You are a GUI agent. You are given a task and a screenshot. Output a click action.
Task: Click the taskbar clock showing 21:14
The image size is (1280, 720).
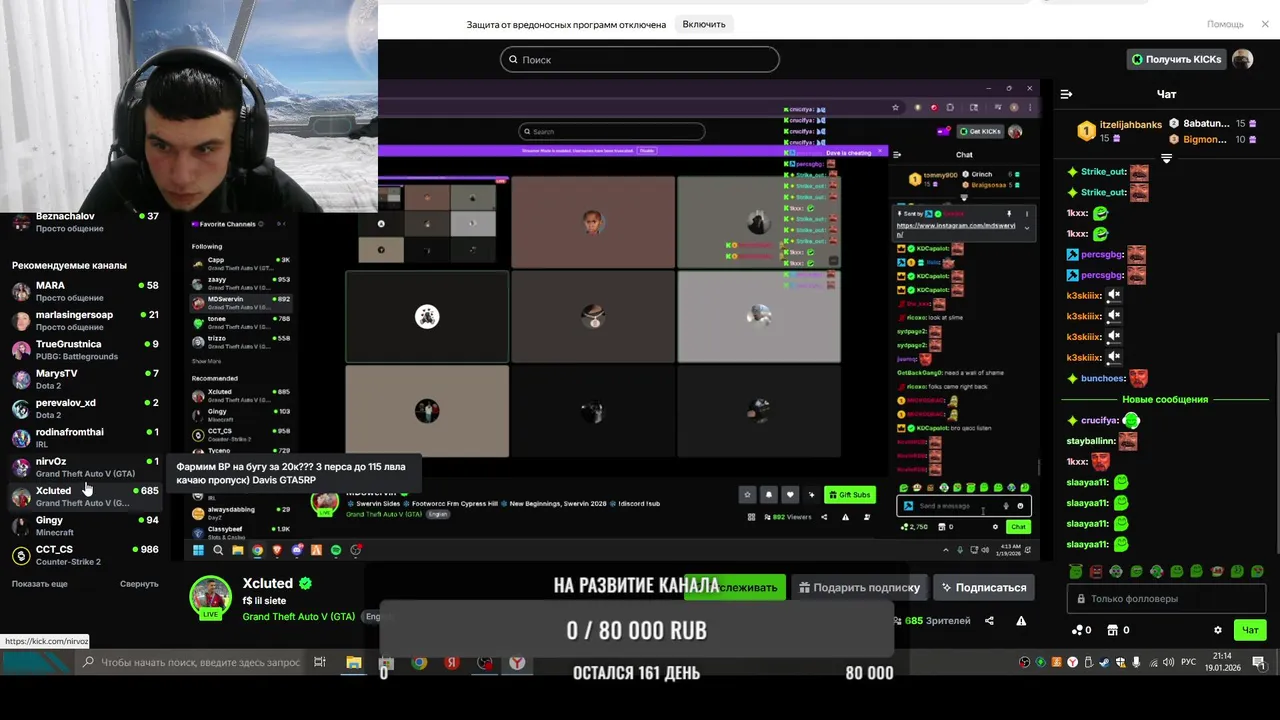1222,662
